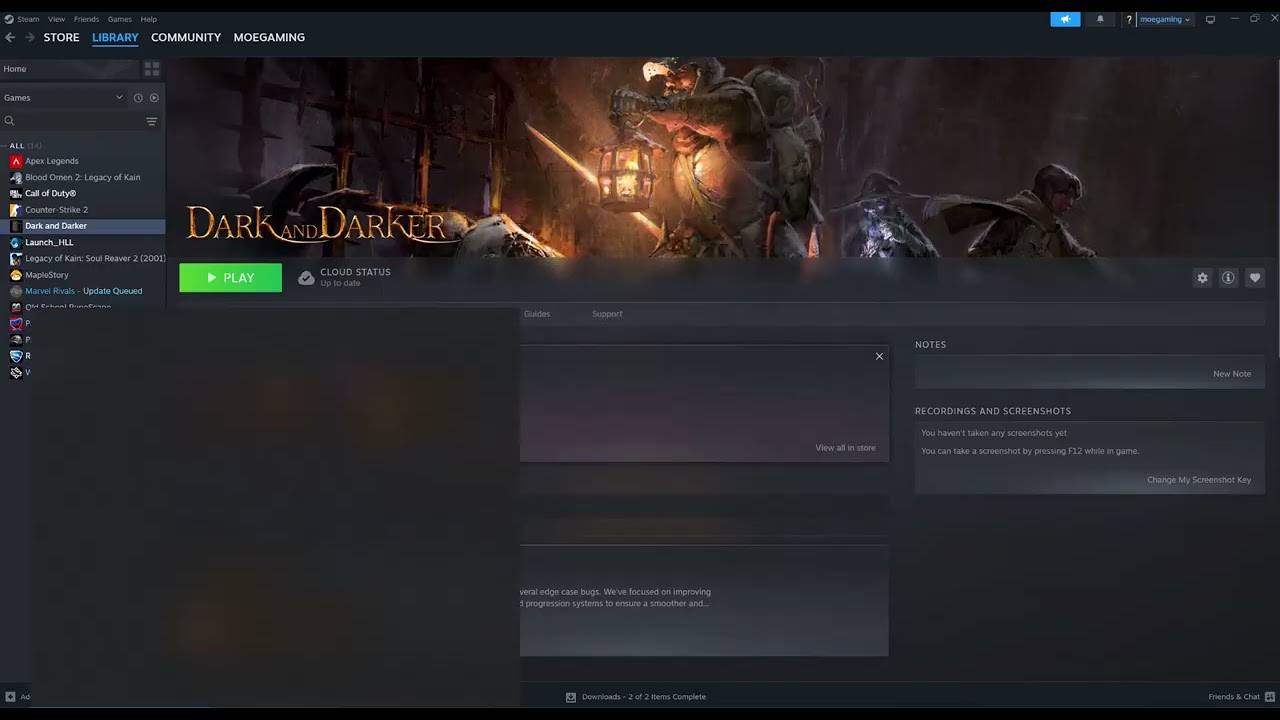1280x720 pixels.
Task: Sort library by recent activity clock icon
Action: [138, 98]
